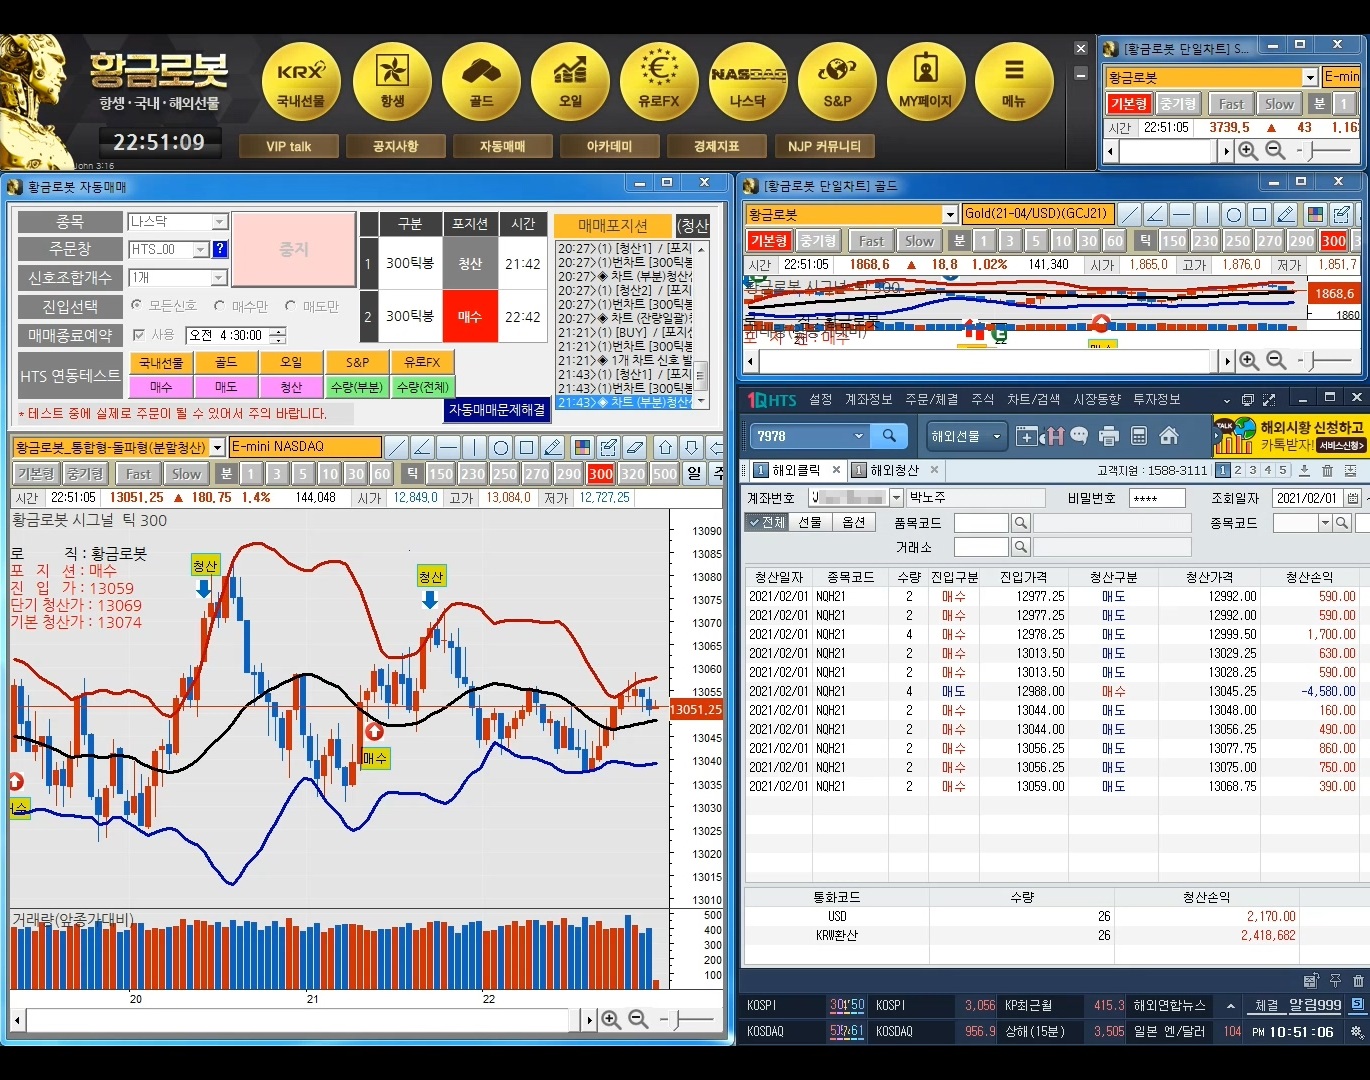
Task: Select the 매수만 radio button
Action: pyautogui.click(x=219, y=305)
